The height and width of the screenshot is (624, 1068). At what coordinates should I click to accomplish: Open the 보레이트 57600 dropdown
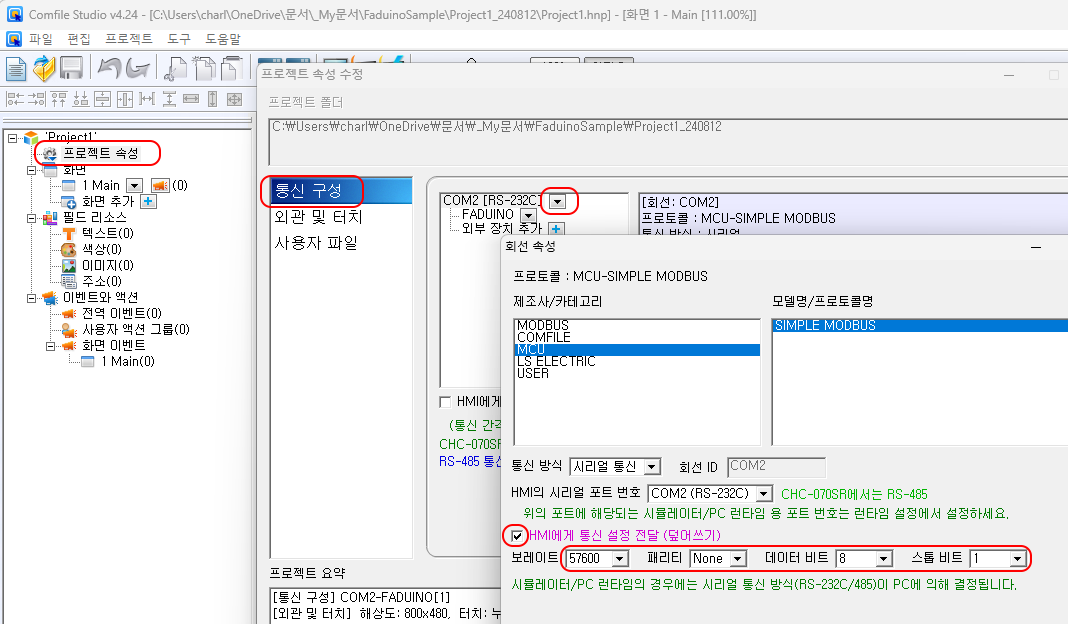[x=619, y=558]
